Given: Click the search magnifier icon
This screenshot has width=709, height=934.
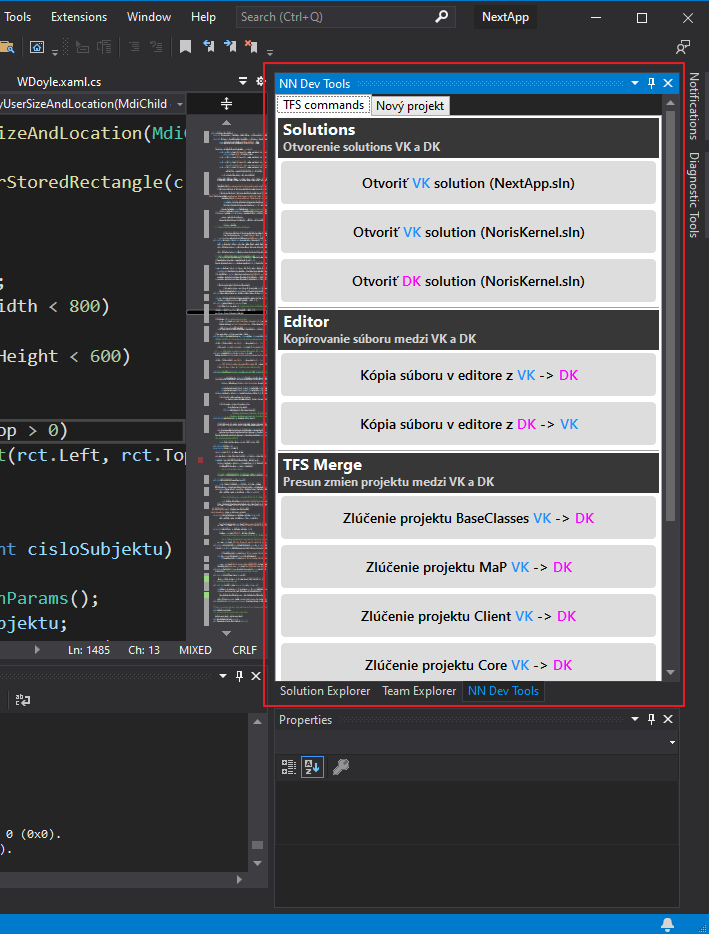Looking at the screenshot, I should 442,17.
